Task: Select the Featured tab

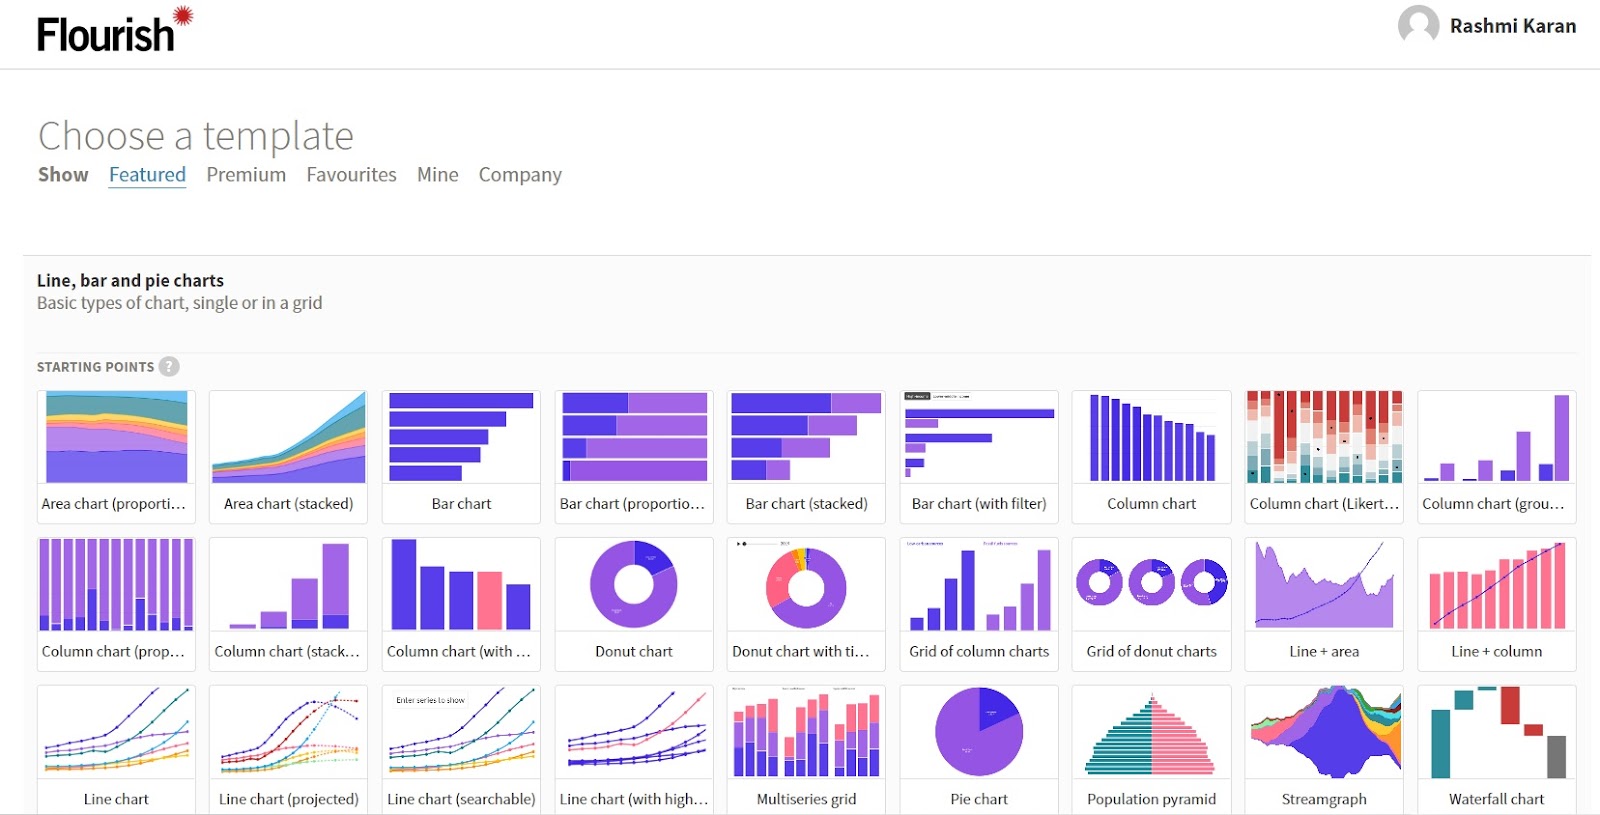Action: tap(147, 175)
